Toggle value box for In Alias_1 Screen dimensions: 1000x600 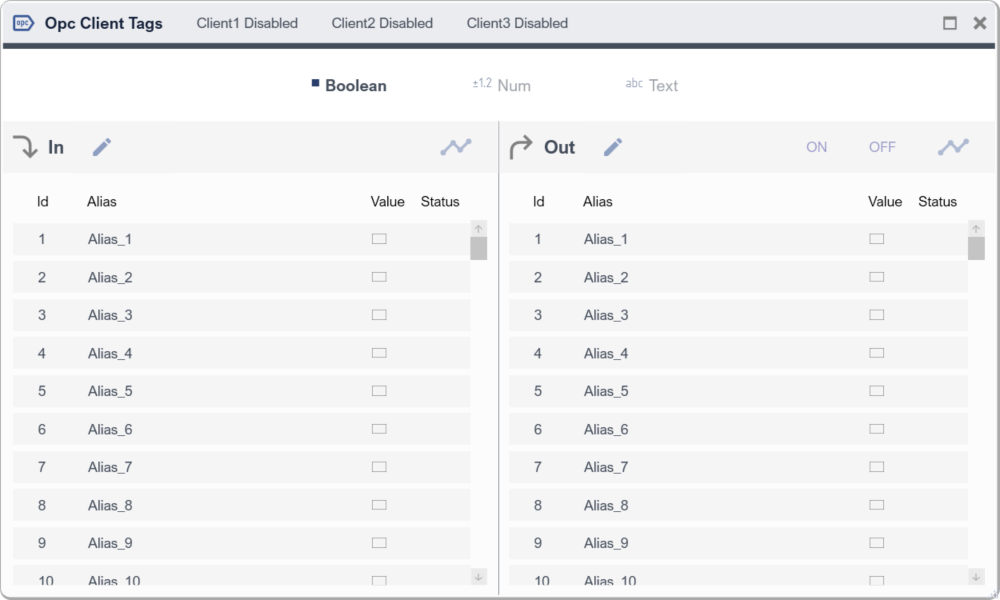point(379,239)
